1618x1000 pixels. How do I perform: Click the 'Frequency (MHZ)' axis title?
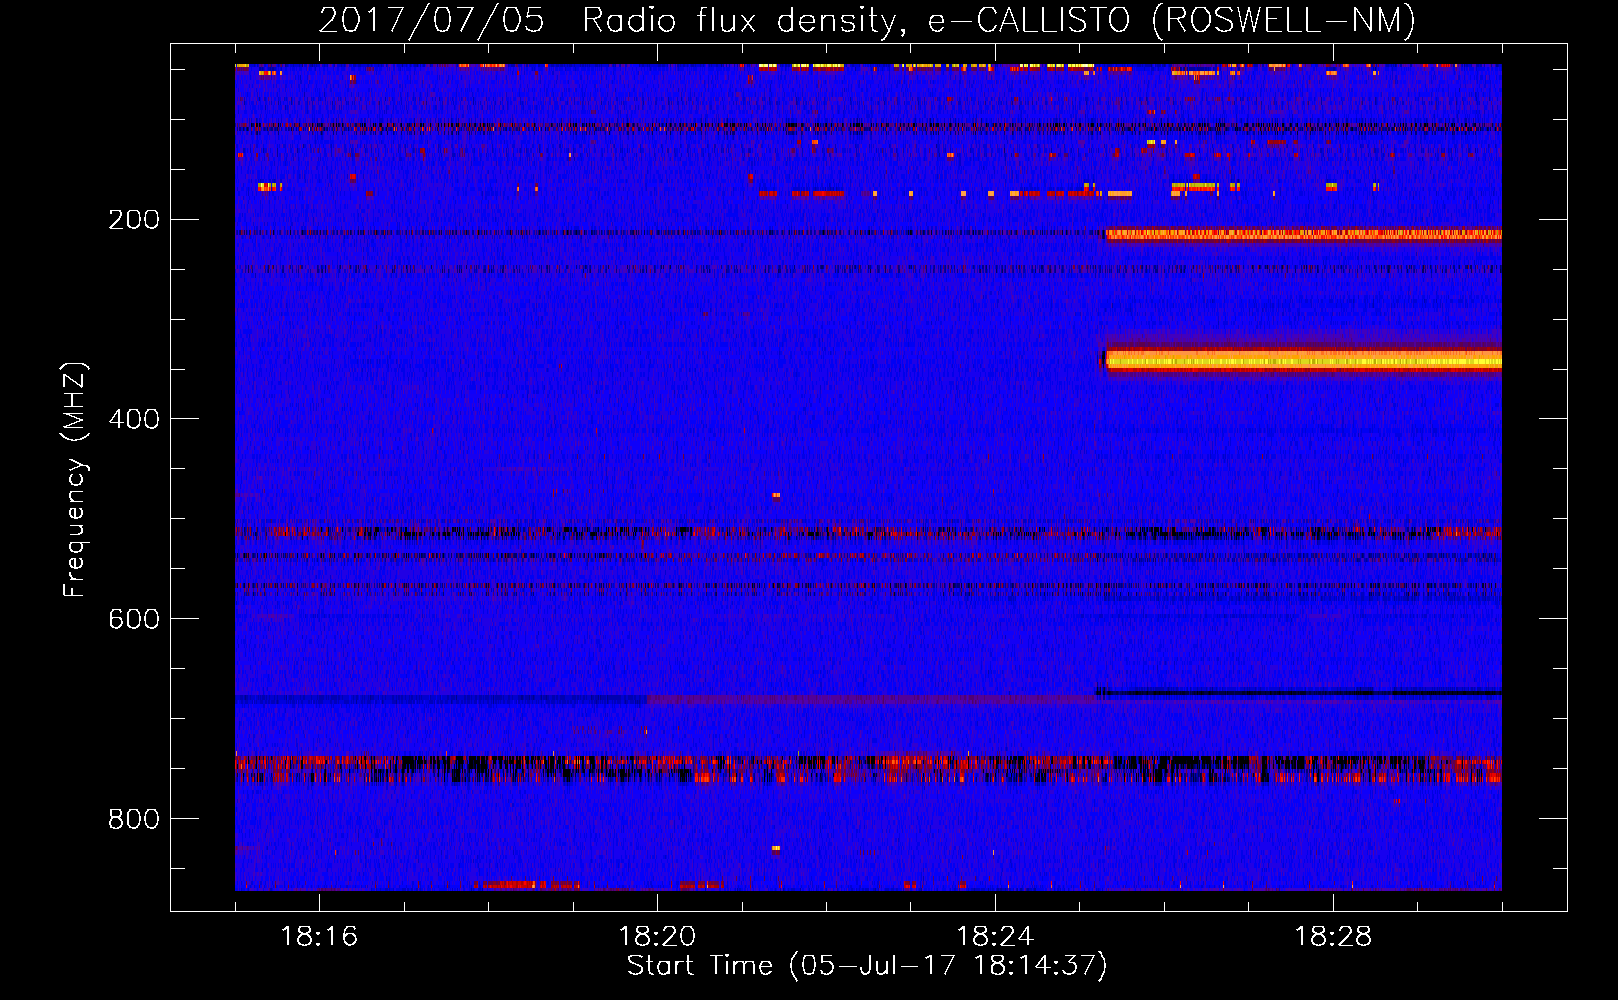click(75, 480)
